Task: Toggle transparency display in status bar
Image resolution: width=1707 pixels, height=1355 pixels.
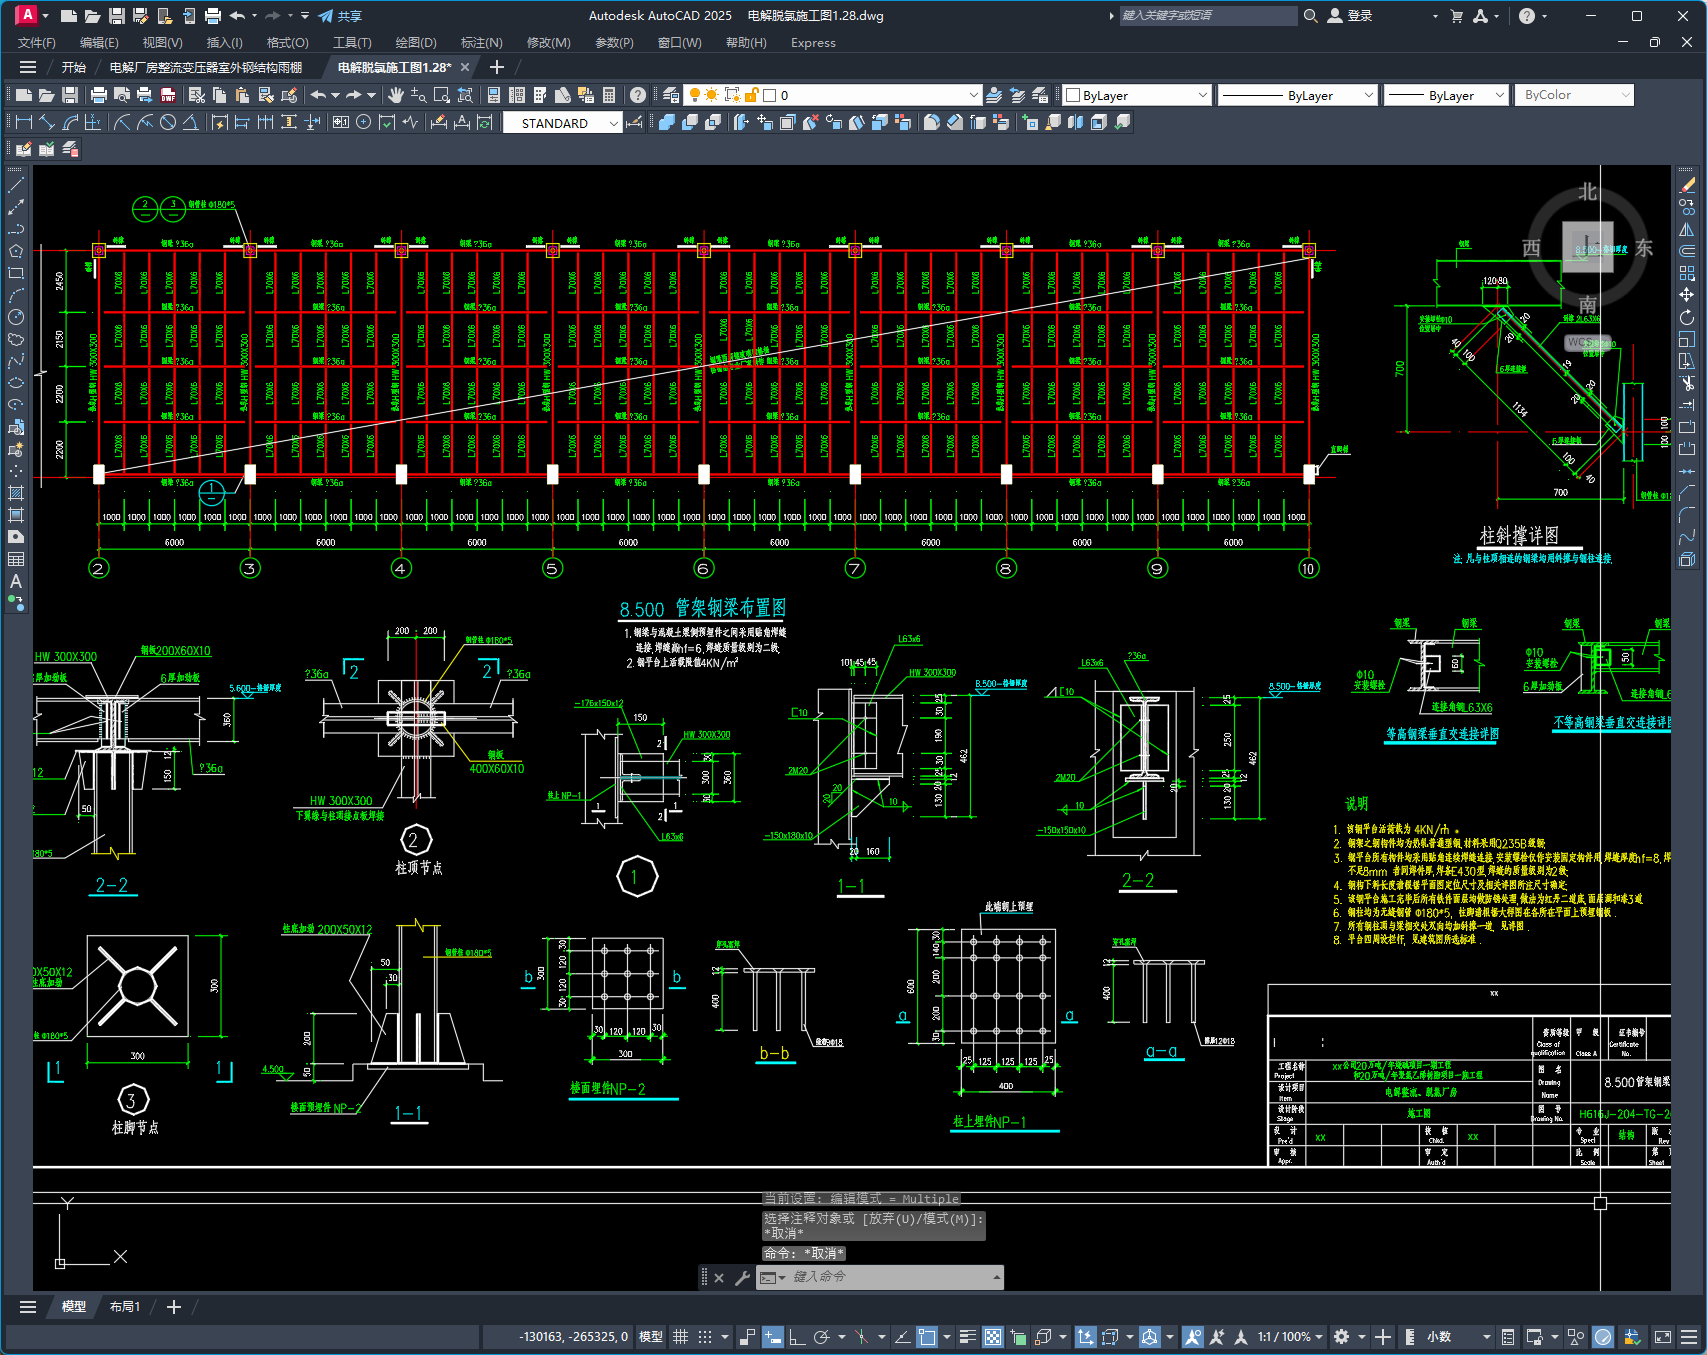Action: [x=993, y=1337]
